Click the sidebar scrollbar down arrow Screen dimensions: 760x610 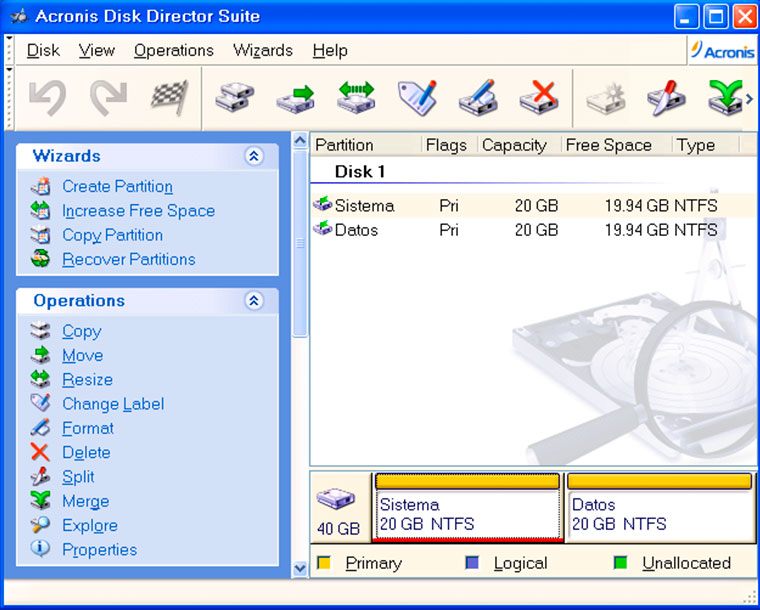300,568
